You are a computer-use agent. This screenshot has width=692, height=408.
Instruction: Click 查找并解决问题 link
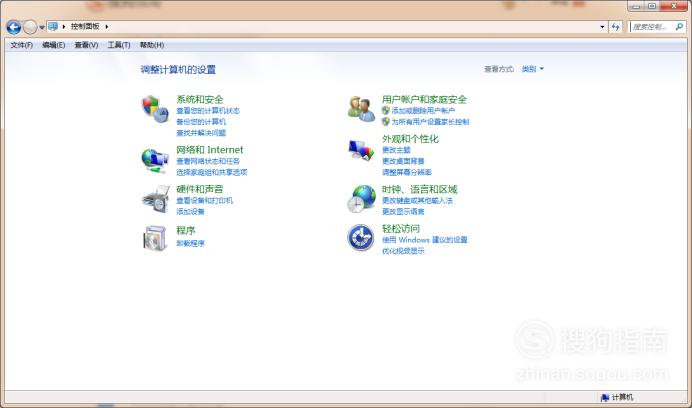201,132
